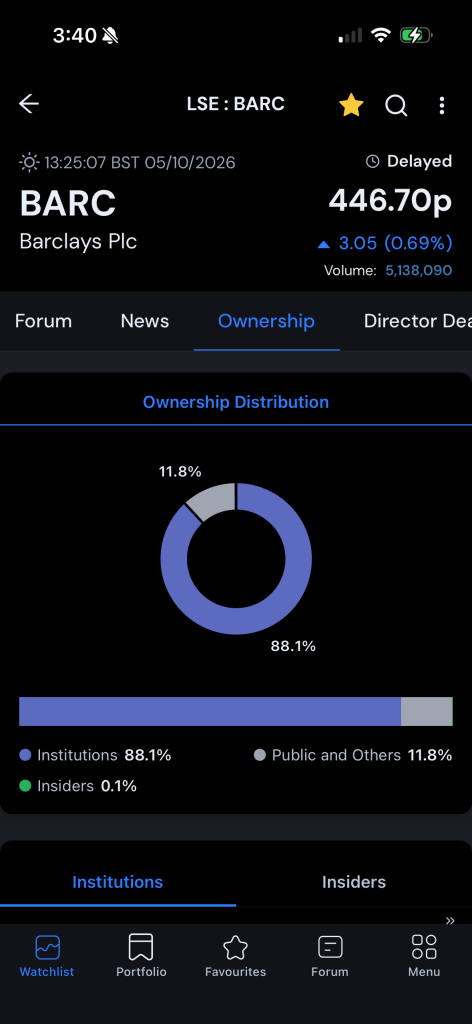Tap the battery charging status icon
The width and height of the screenshot is (472, 1024).
point(417,35)
